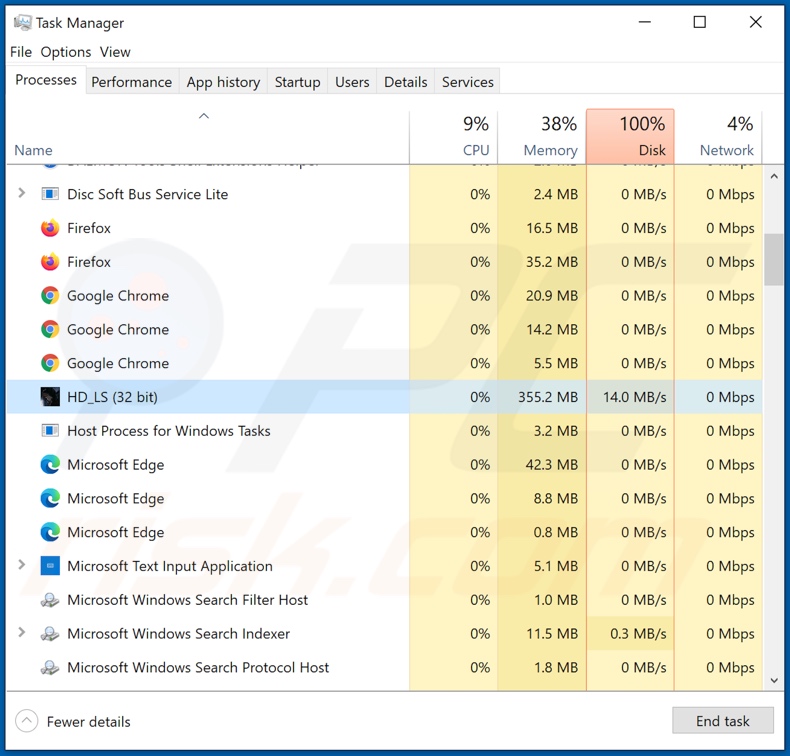Click the 355.2 MB memory value
The image size is (790, 756).
point(548,397)
